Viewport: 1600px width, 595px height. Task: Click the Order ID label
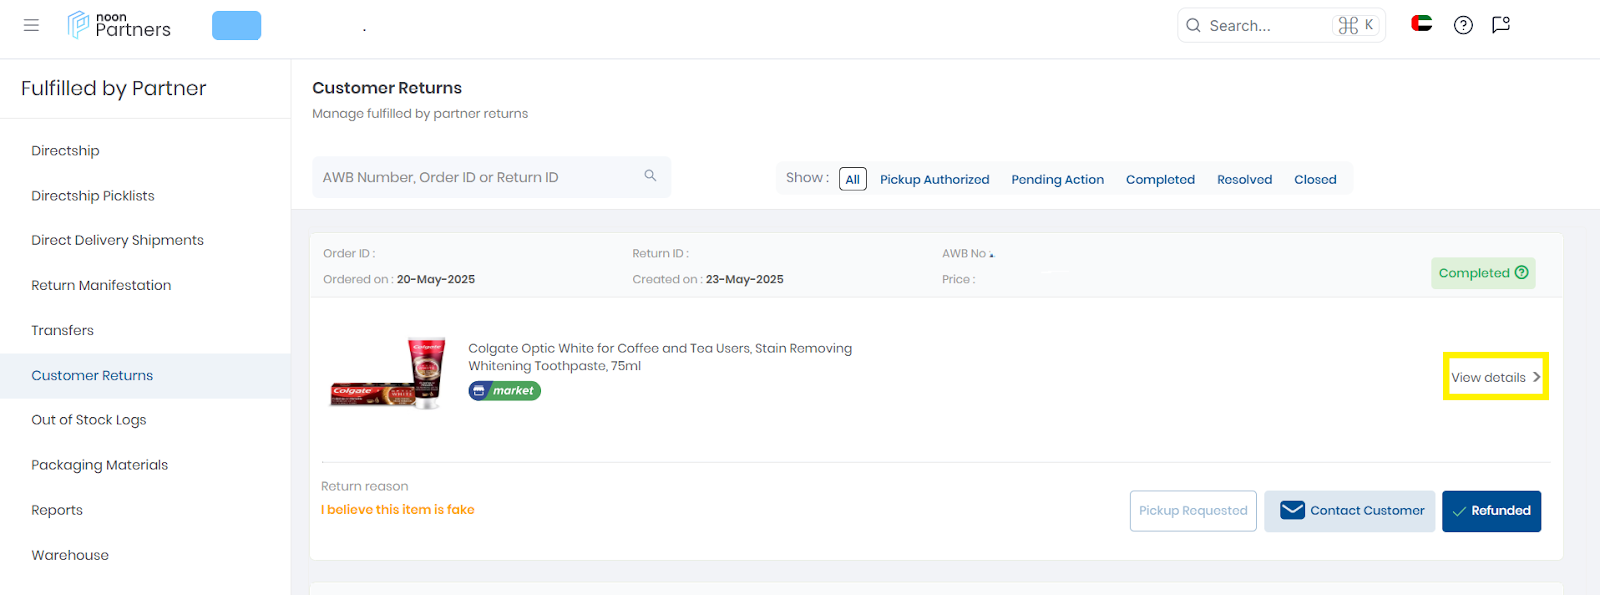(349, 254)
